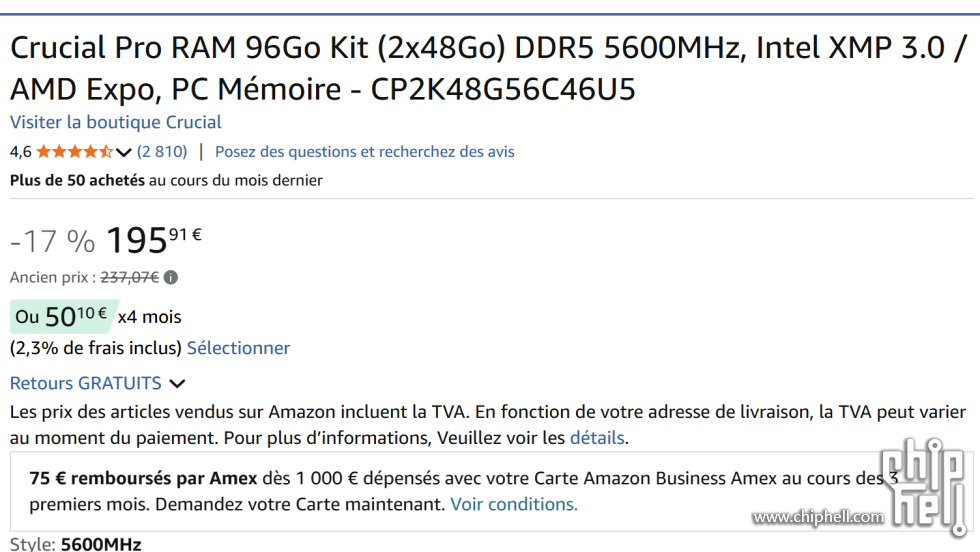Click the struck-through 237,07€ old price
The height and width of the screenshot is (552, 980).
point(130,277)
